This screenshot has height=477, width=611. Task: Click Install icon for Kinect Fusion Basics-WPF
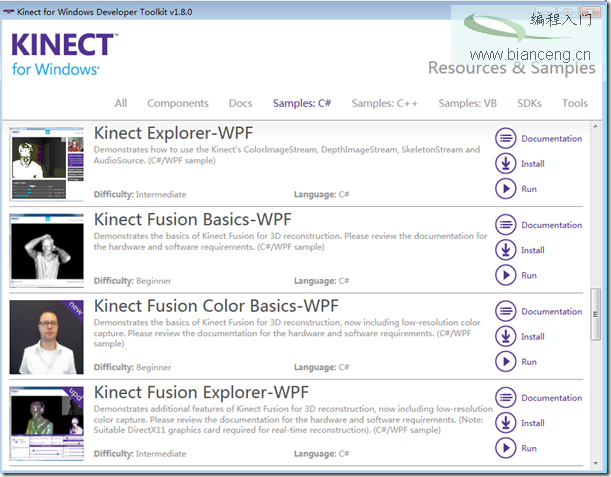click(506, 250)
